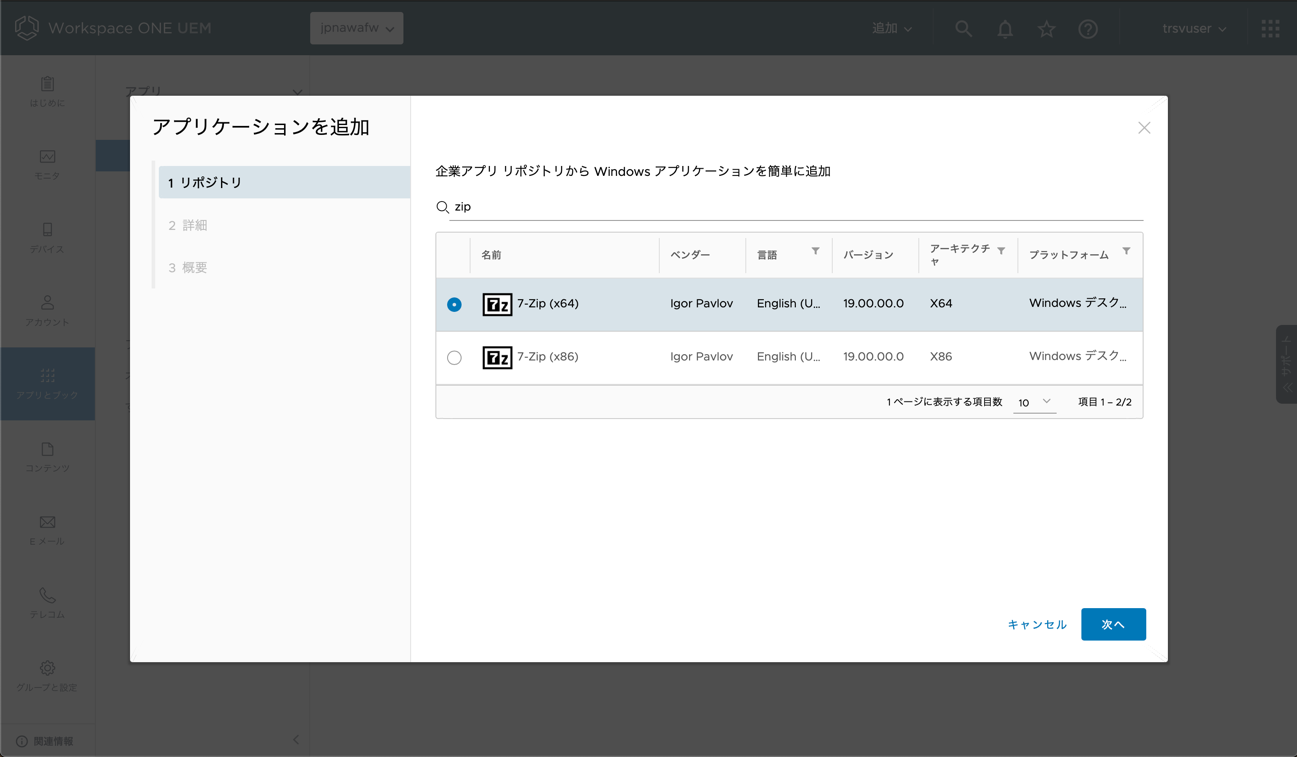Click Igor Pavlov in the x64 row
The height and width of the screenshot is (757, 1297).
click(701, 304)
